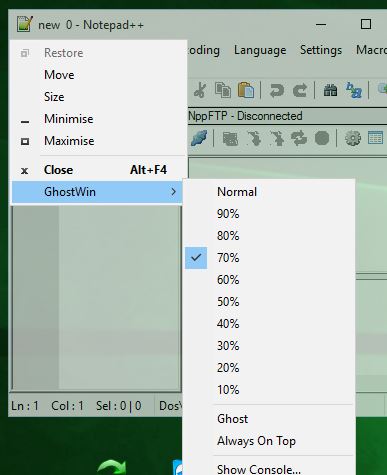Click the Paste clipboard toolbar icon
The width and height of the screenshot is (387, 475).
point(246,90)
